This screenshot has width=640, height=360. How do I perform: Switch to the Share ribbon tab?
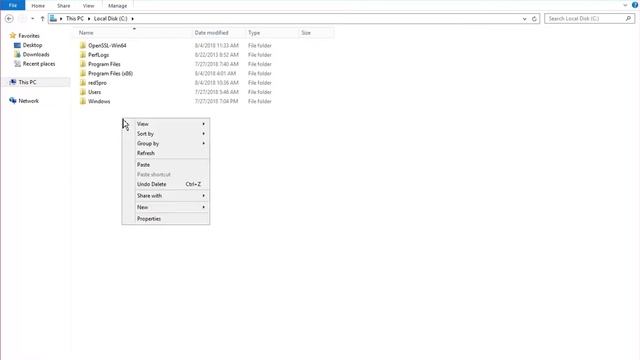pyautogui.click(x=63, y=6)
